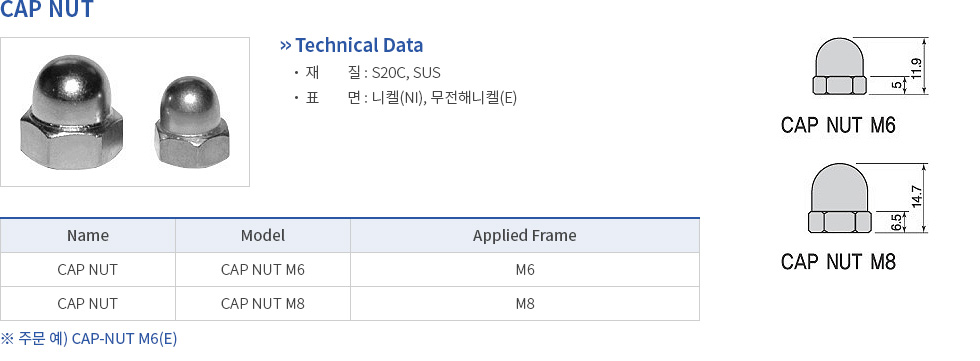Select the CAP NUT M8 model cell
The image size is (980, 361).
coord(262,304)
